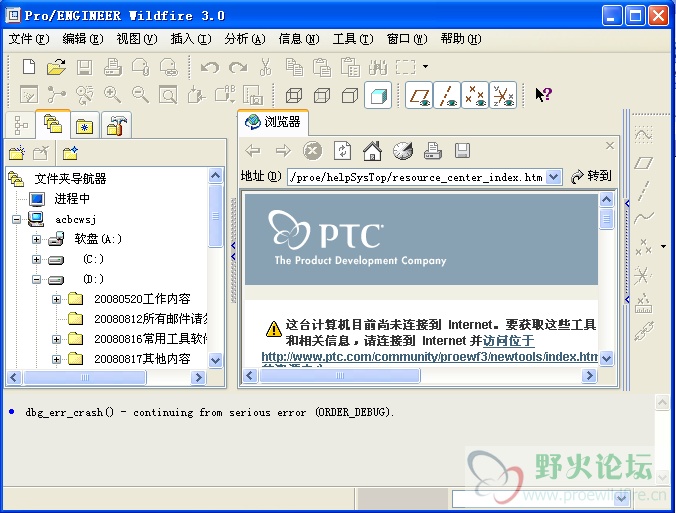Select Wireframe display style icon
The width and height of the screenshot is (676, 513).
294,95
